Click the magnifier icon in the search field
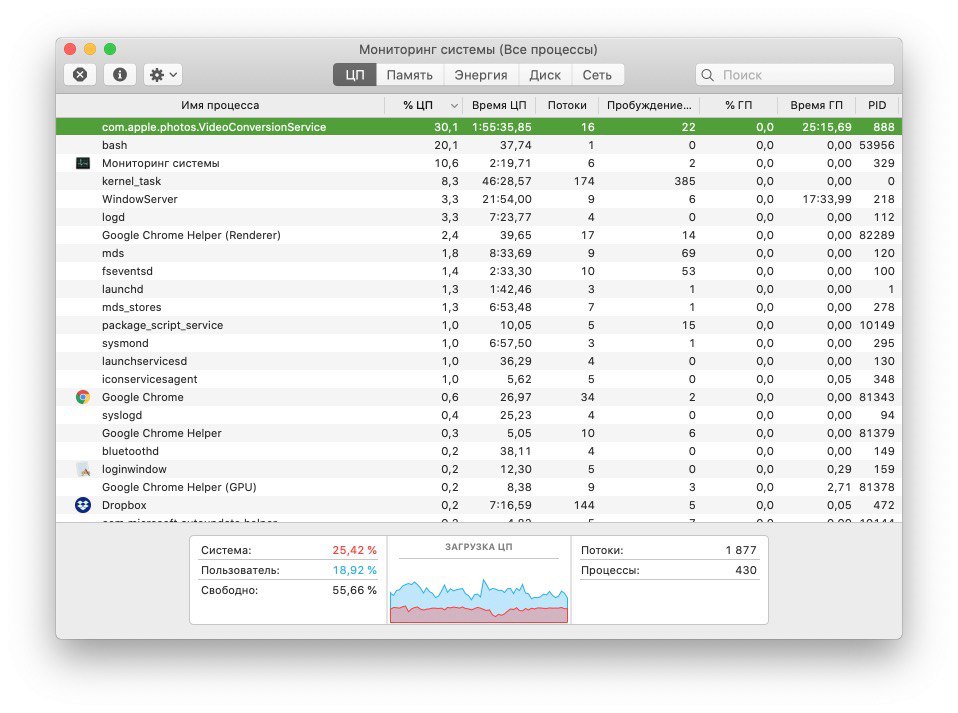The image size is (958, 713). (x=708, y=75)
